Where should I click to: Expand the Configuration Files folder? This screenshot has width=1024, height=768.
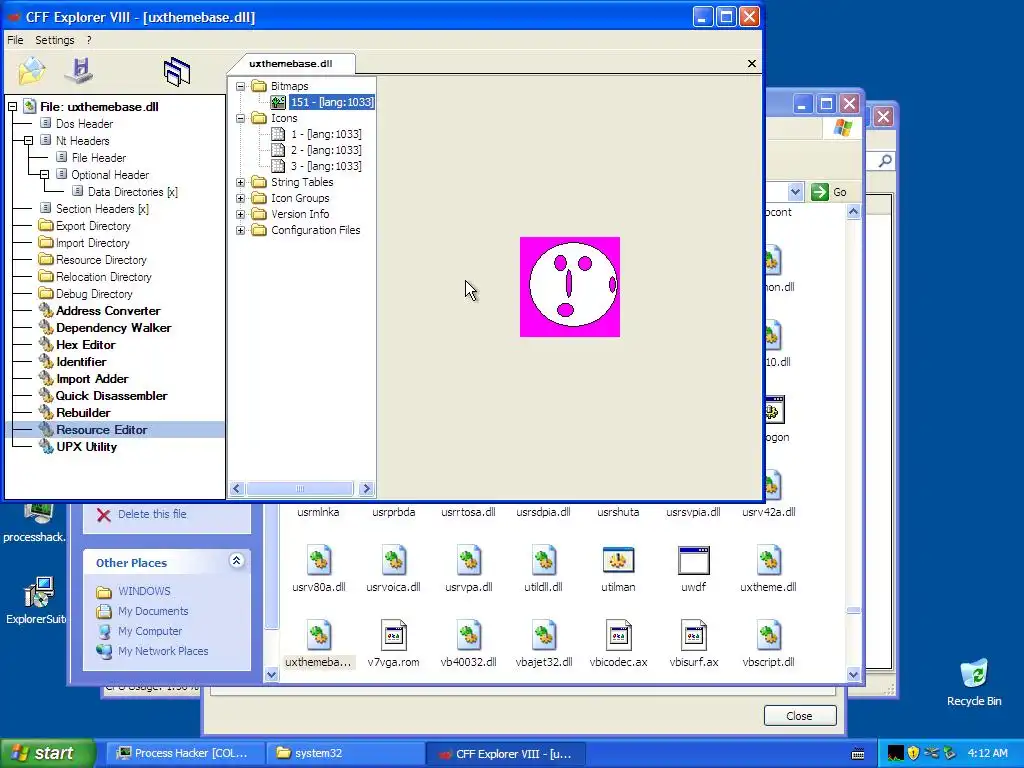tap(240, 231)
